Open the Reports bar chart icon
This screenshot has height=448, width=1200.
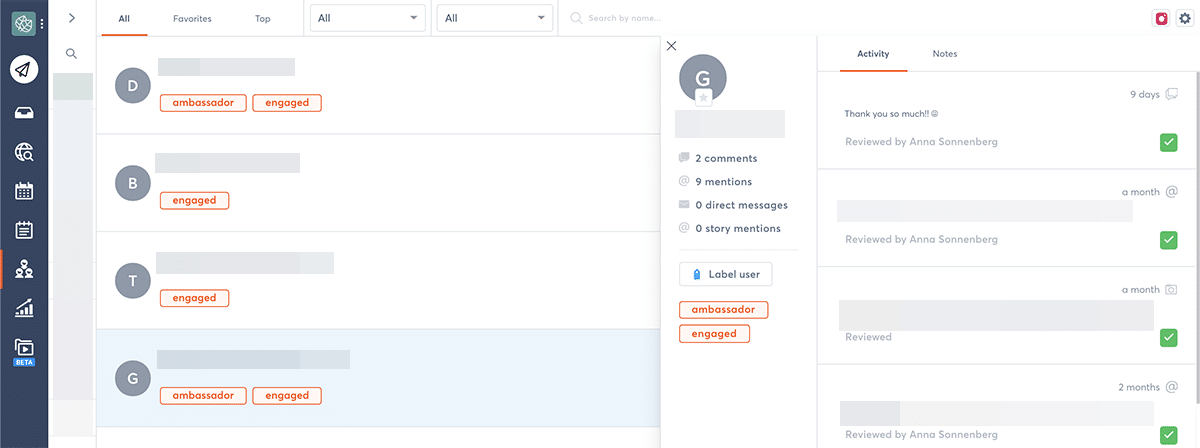[24, 309]
